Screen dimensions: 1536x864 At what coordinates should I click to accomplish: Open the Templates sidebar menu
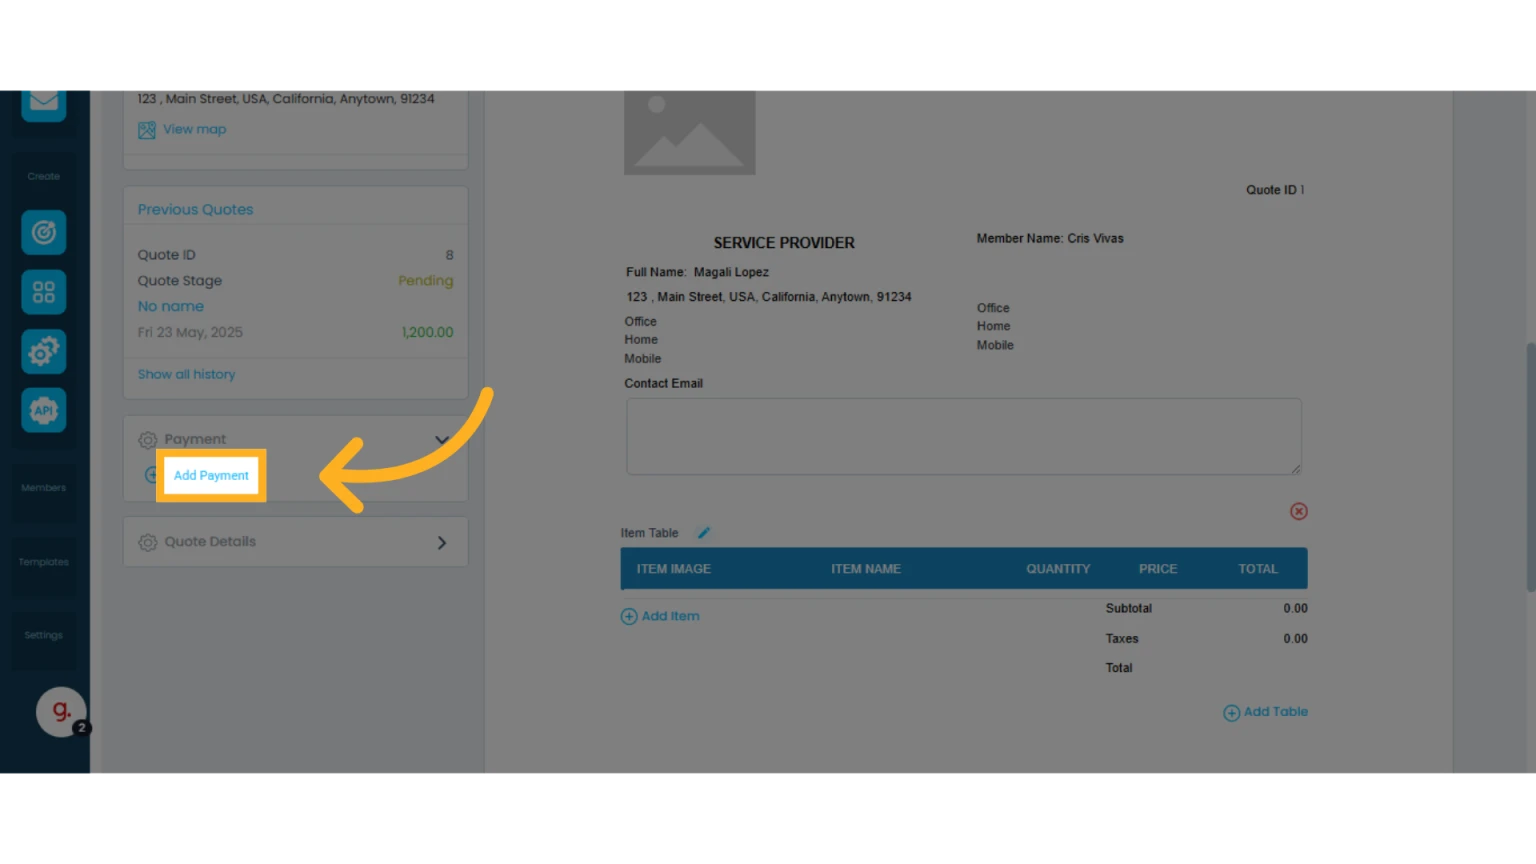[x=44, y=562]
